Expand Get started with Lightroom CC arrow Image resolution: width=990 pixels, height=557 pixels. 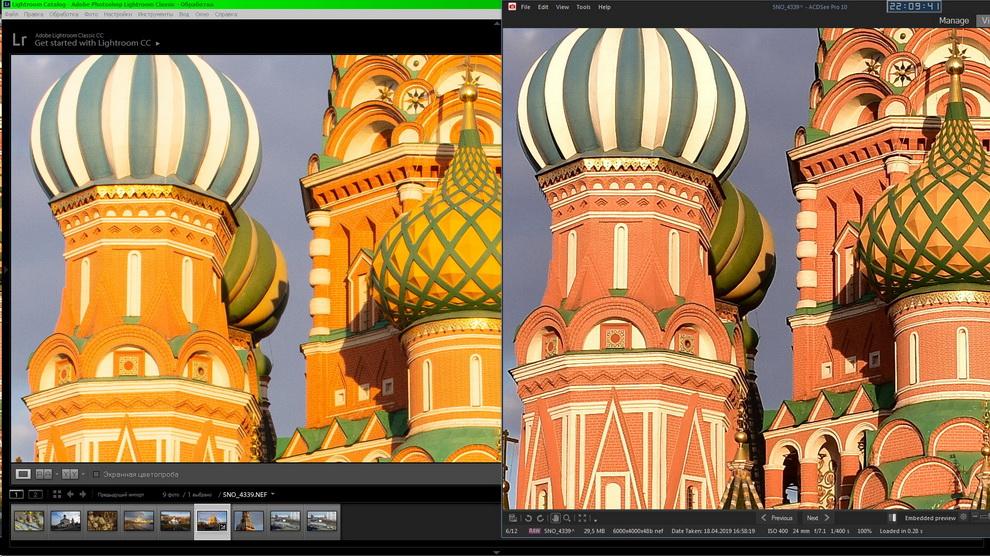(158, 44)
